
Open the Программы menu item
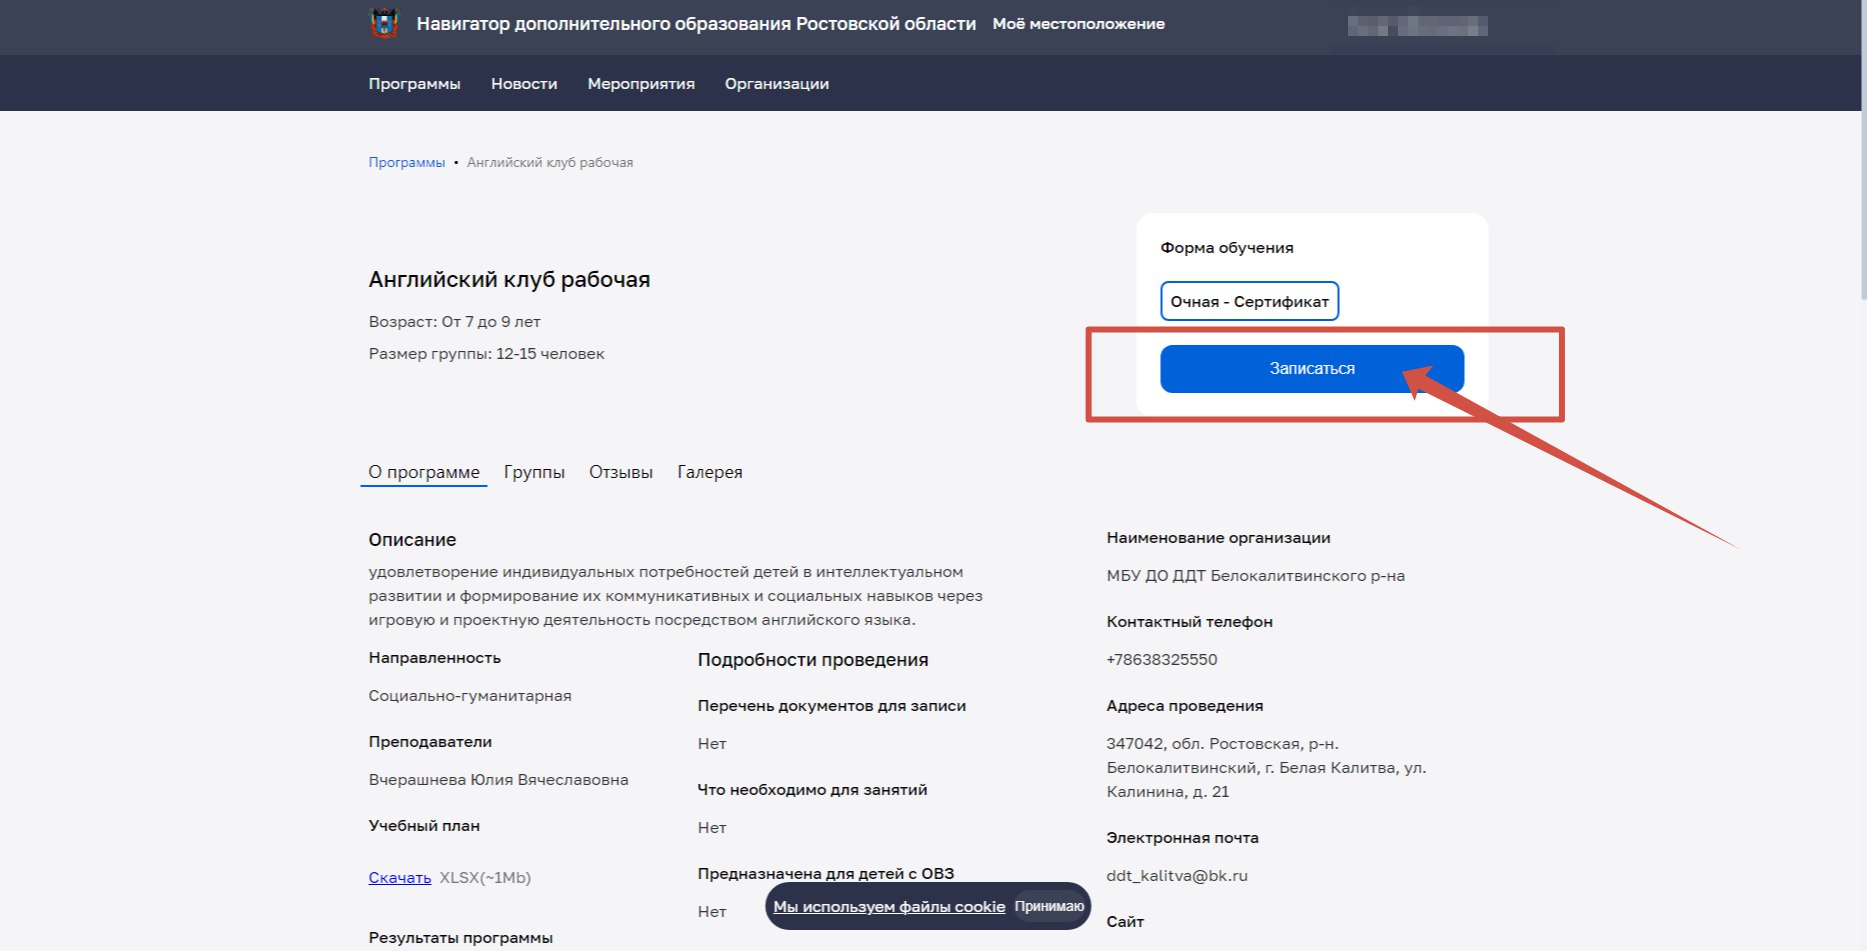(414, 84)
